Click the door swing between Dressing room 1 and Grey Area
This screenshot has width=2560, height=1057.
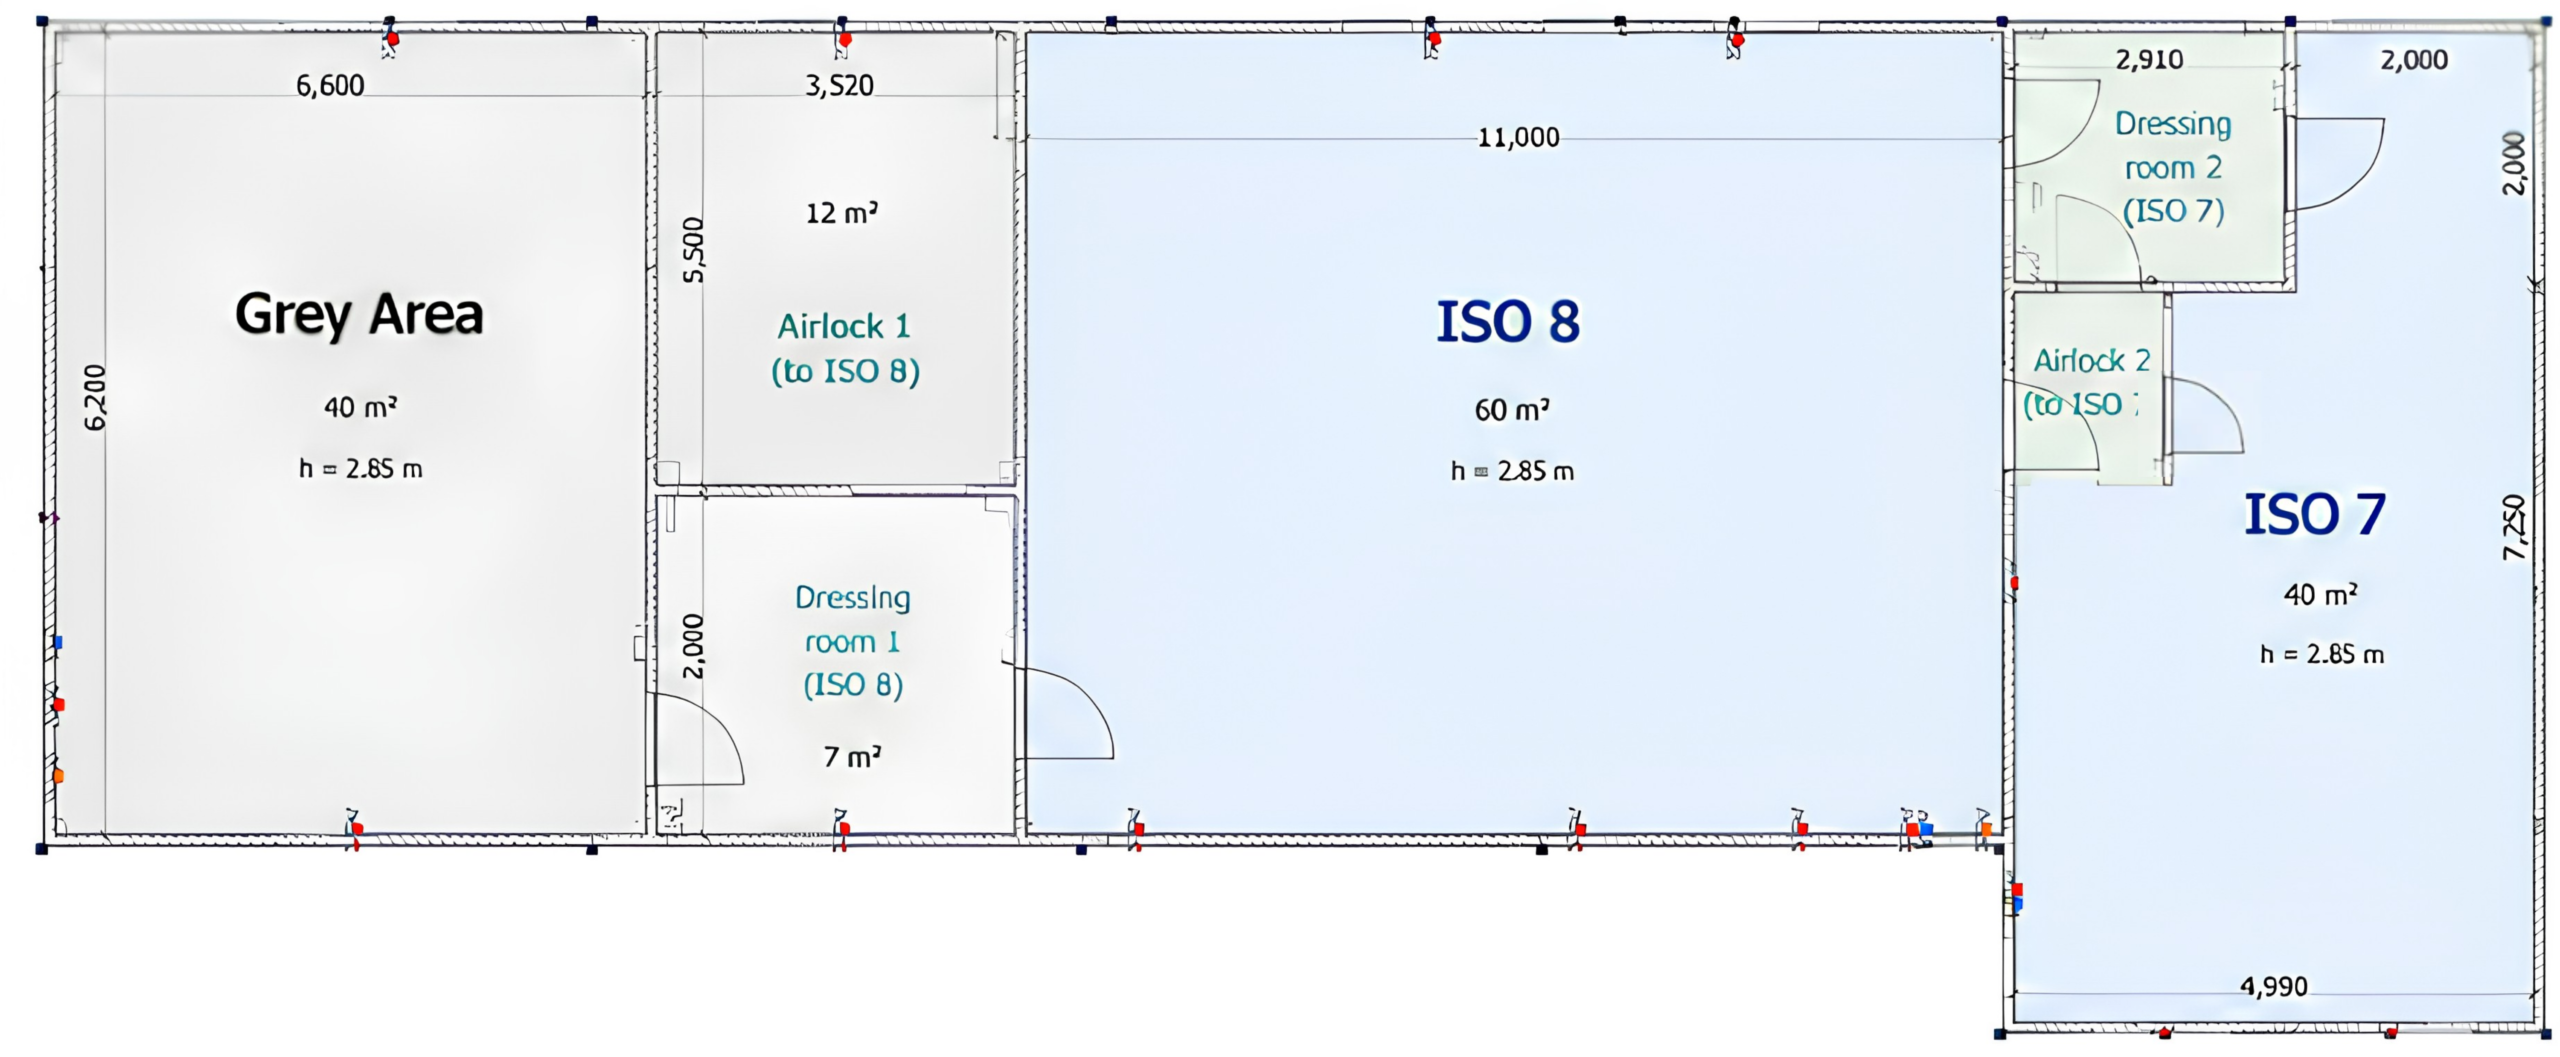699,738
